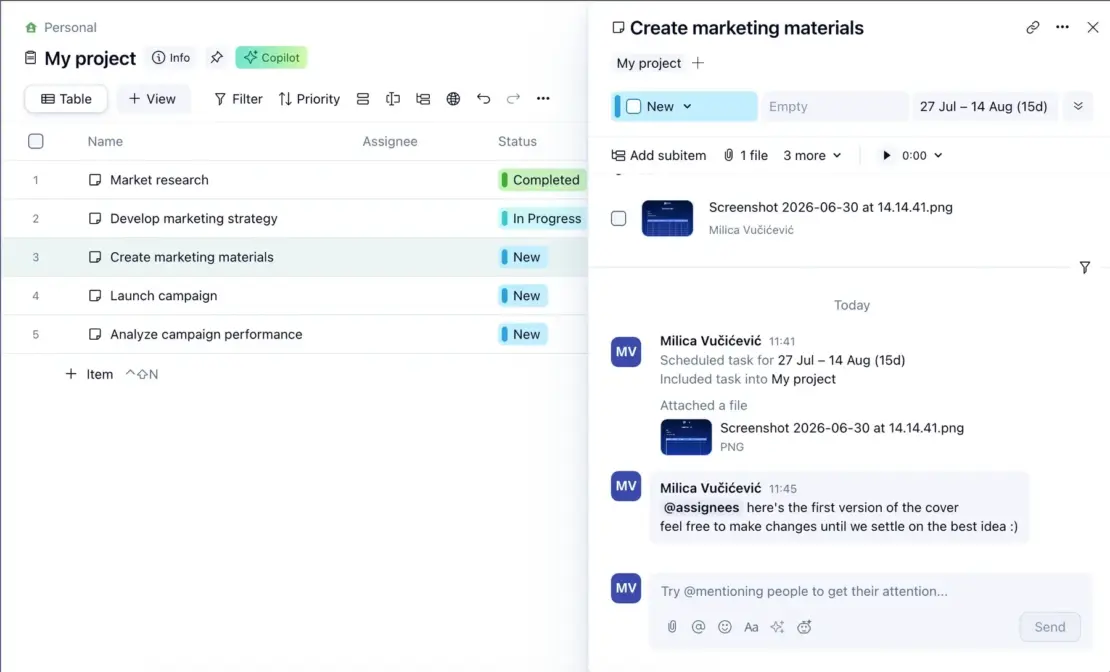This screenshot has width=1110, height=672.
Task: Sort by Priority
Action: [x=309, y=99]
